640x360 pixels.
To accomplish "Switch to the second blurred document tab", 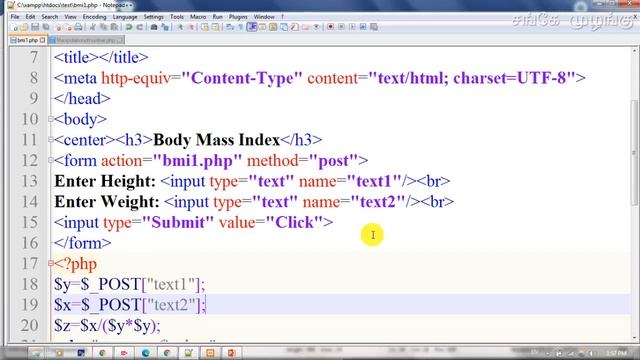I will point(86,40).
